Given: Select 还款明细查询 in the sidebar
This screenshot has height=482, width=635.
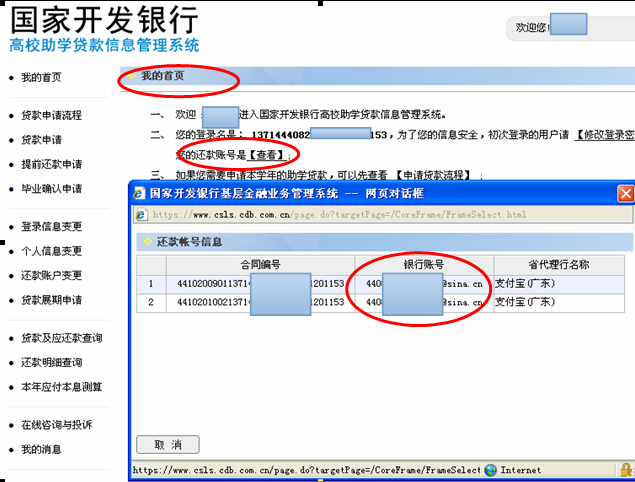Looking at the screenshot, I should click(x=51, y=363).
